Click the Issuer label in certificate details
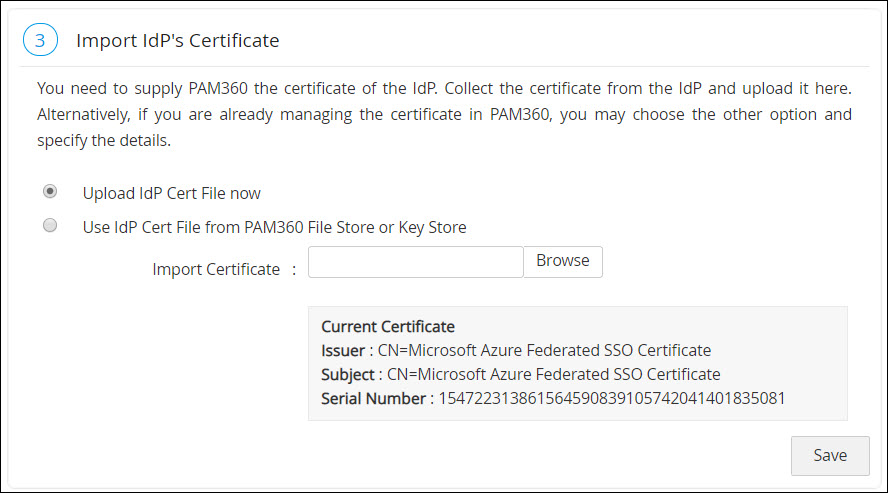Screen dimensions: 888x493 [x=342, y=350]
